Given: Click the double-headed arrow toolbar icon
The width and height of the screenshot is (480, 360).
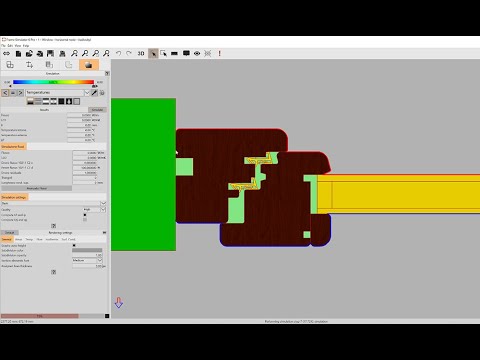Looking at the screenshot, I should click(6, 53).
